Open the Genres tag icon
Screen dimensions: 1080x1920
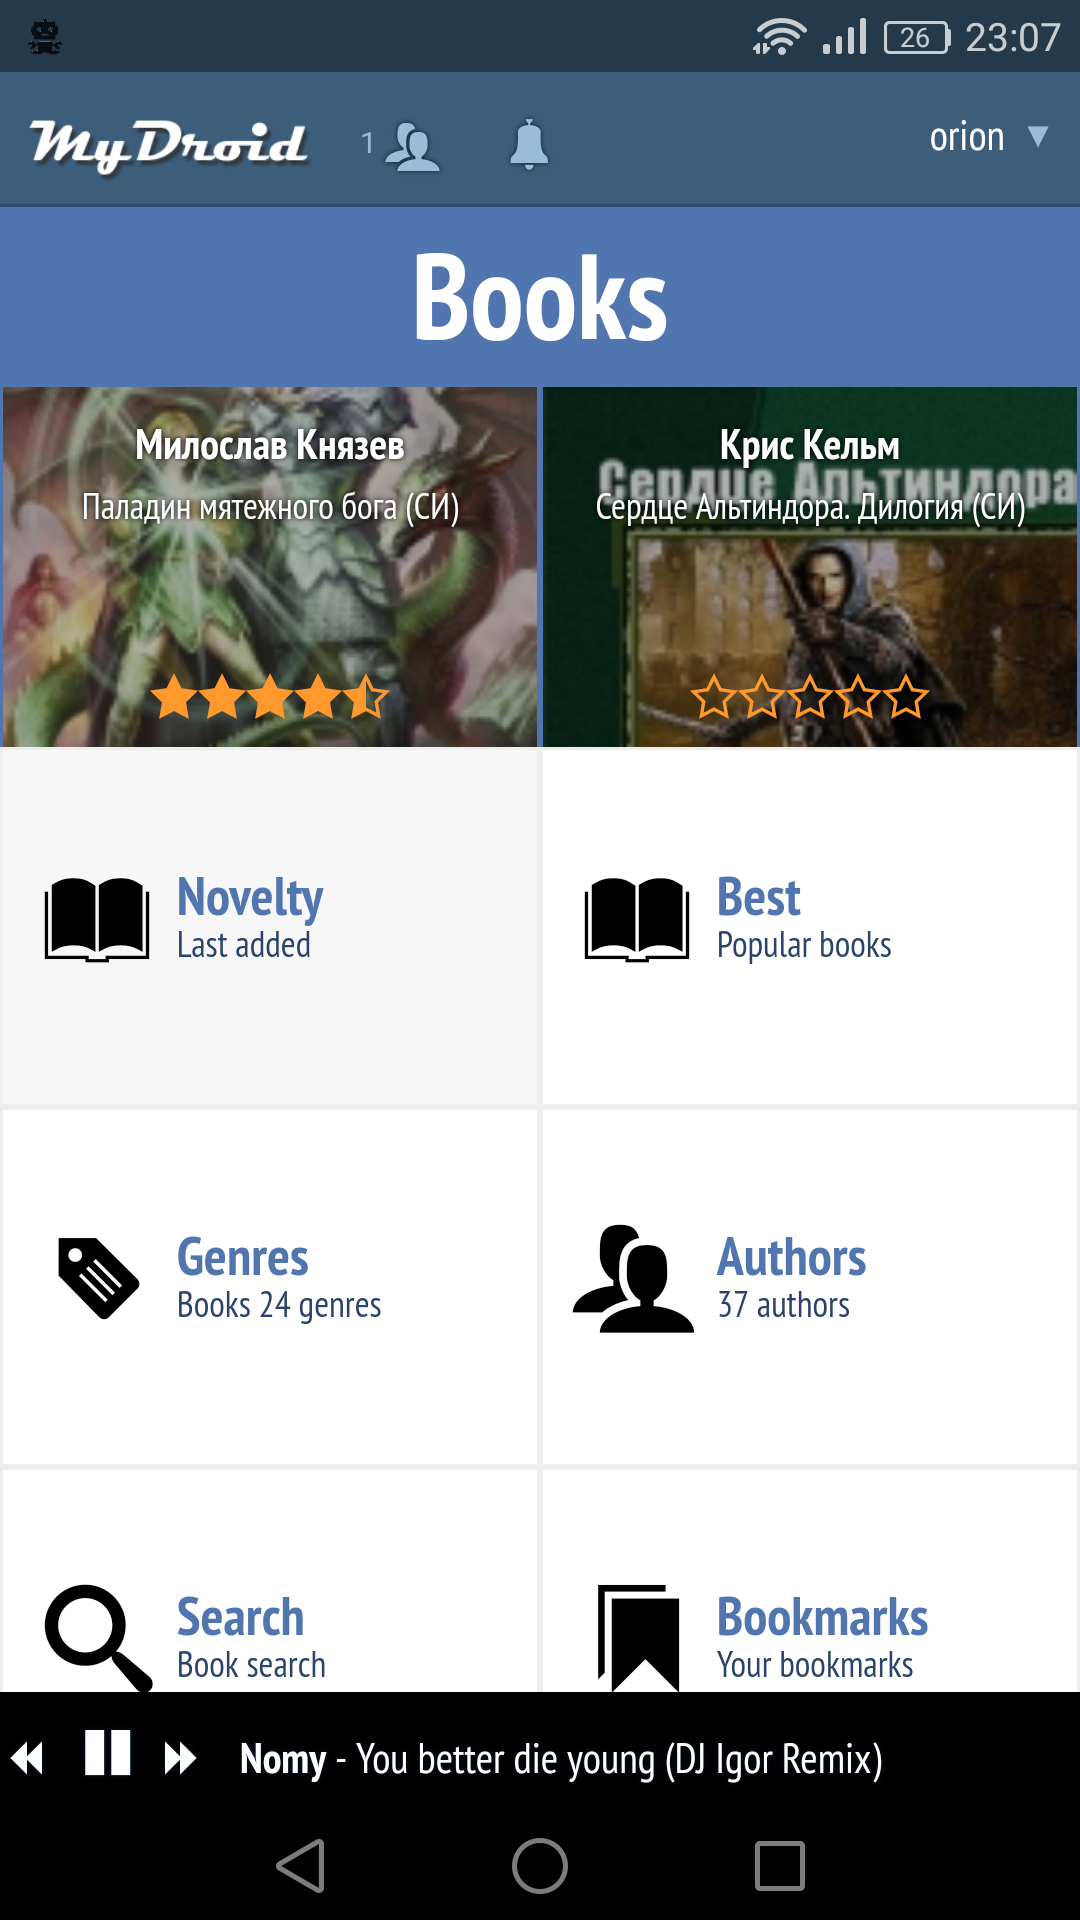(x=98, y=1278)
